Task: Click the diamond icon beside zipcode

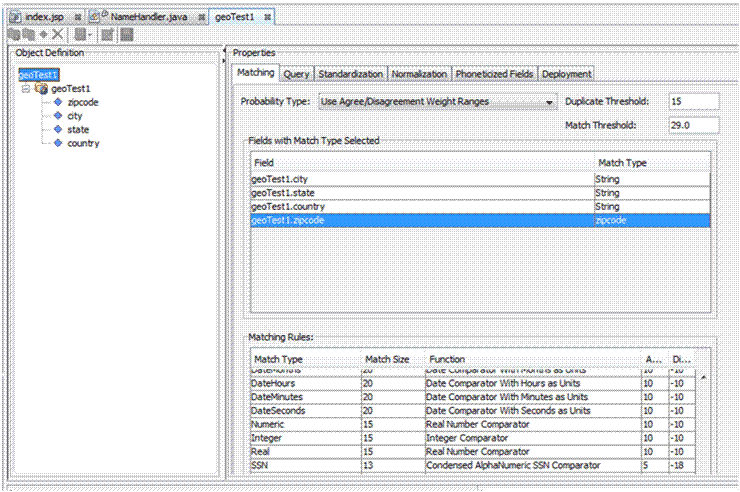Action: (58, 102)
